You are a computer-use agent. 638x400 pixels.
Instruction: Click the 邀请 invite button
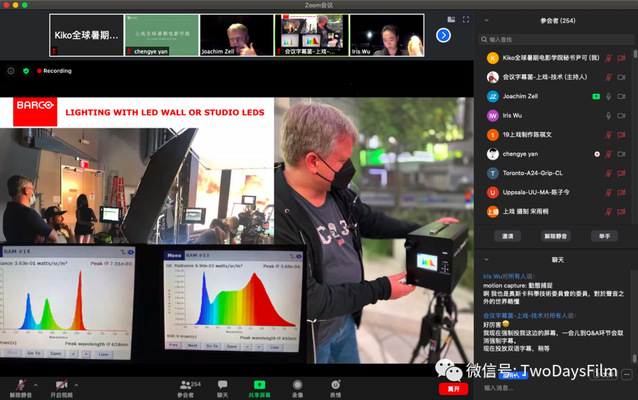pos(508,236)
